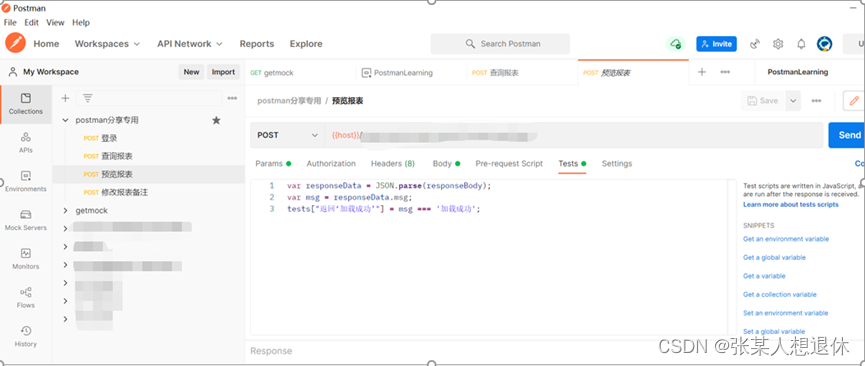Open the user avatar menu
Viewport: 865px width, 366px height.
tap(824, 44)
